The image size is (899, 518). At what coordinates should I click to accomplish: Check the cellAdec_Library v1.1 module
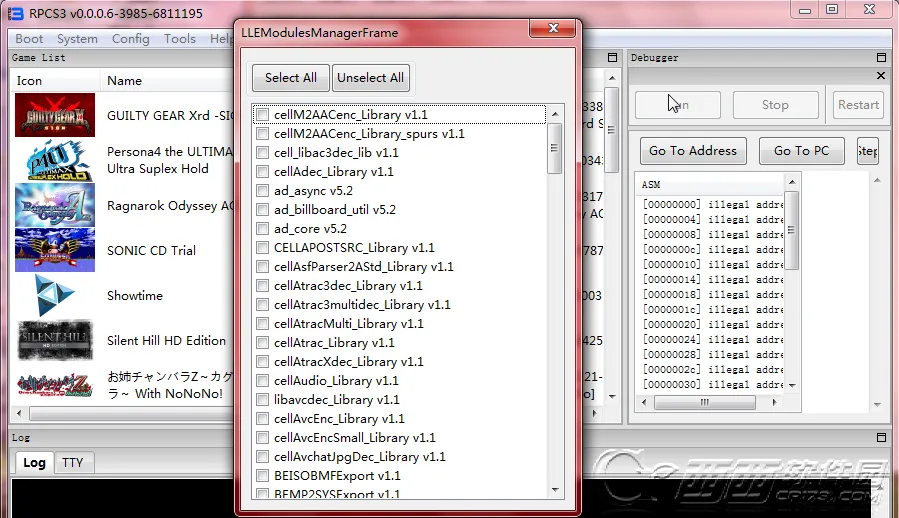coord(263,172)
